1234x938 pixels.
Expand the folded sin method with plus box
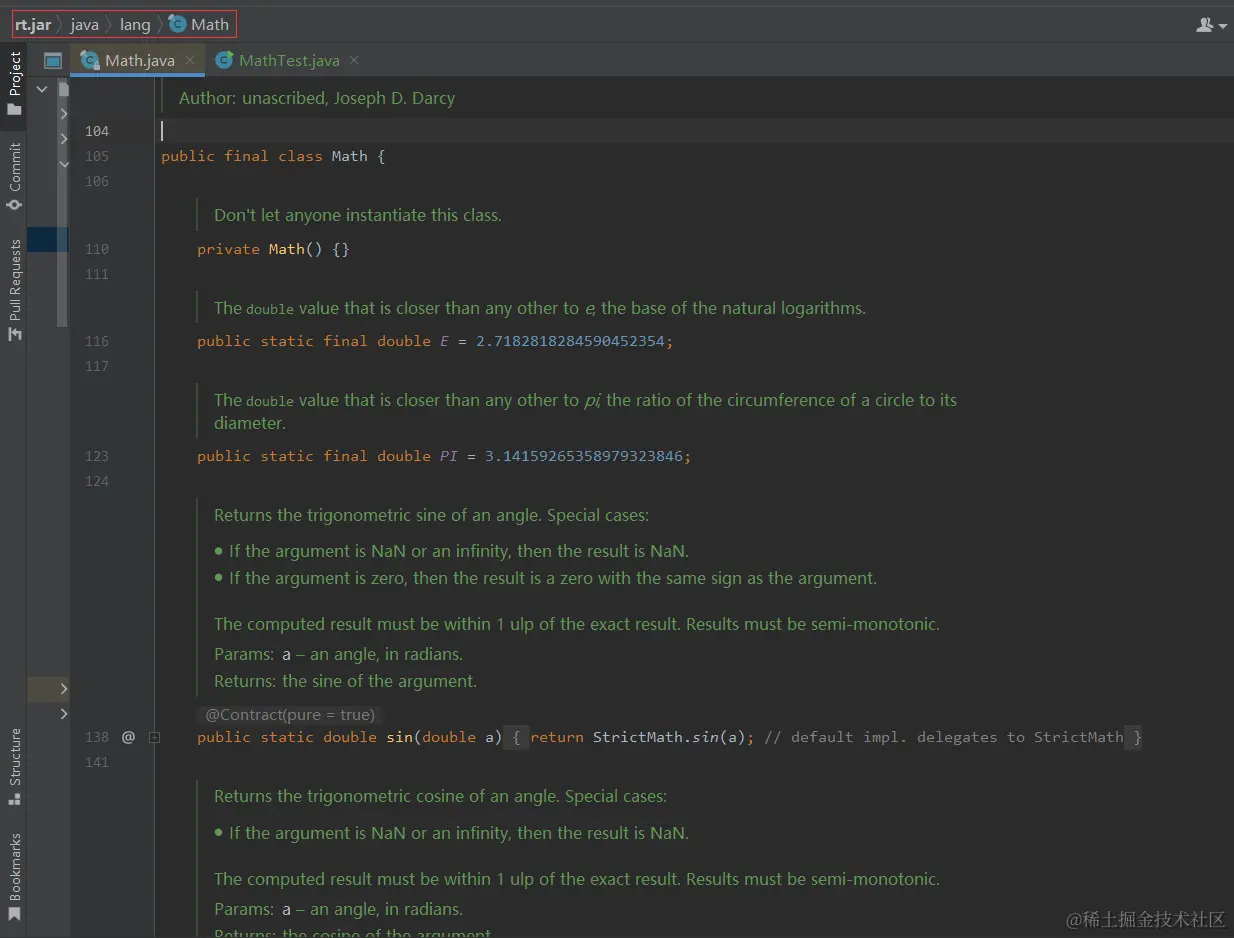click(x=155, y=737)
